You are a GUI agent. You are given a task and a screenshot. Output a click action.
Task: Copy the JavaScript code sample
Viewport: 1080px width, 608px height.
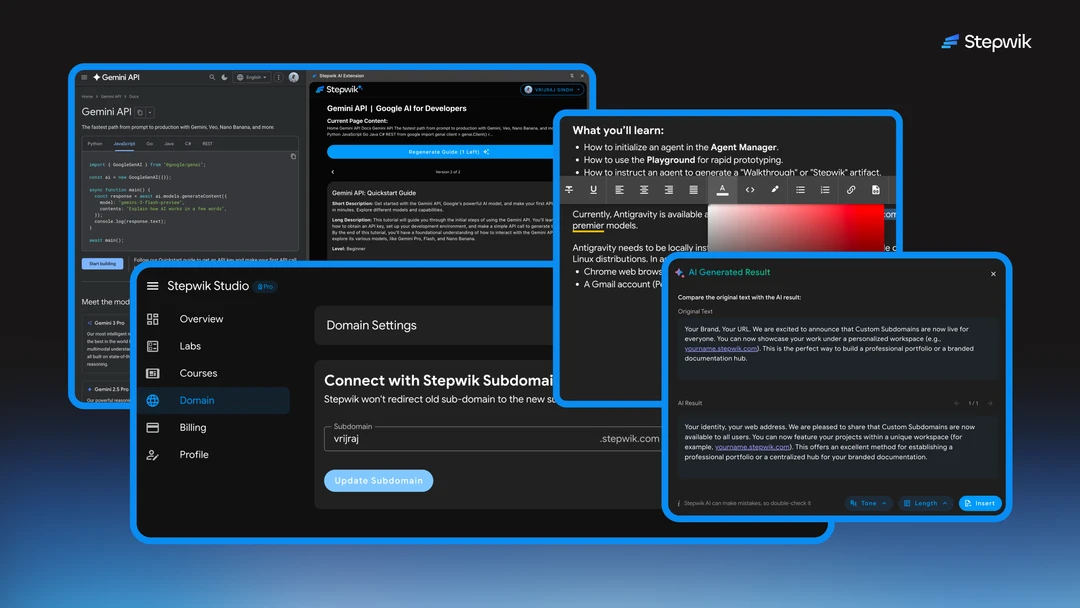pyautogui.click(x=293, y=156)
